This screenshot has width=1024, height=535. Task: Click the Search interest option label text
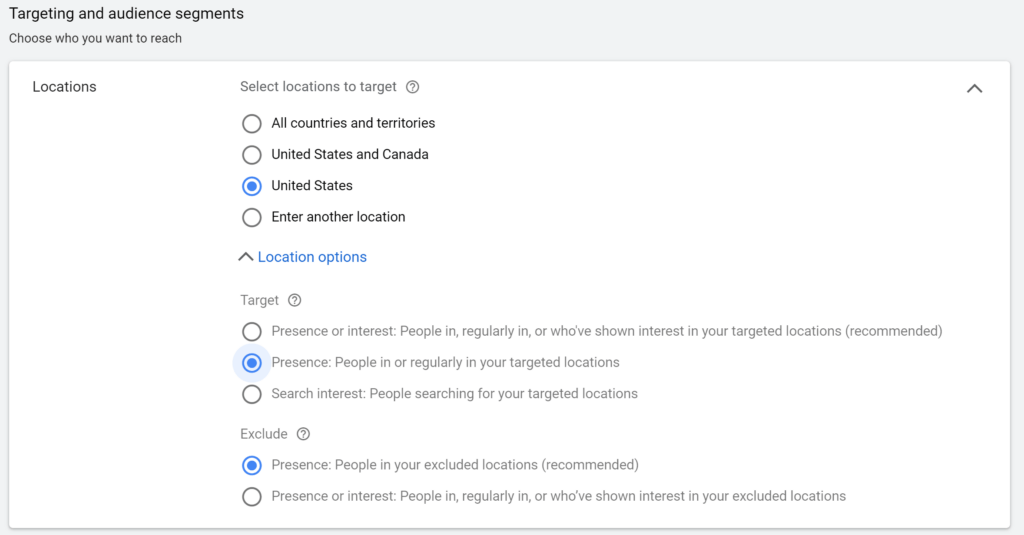tap(455, 394)
